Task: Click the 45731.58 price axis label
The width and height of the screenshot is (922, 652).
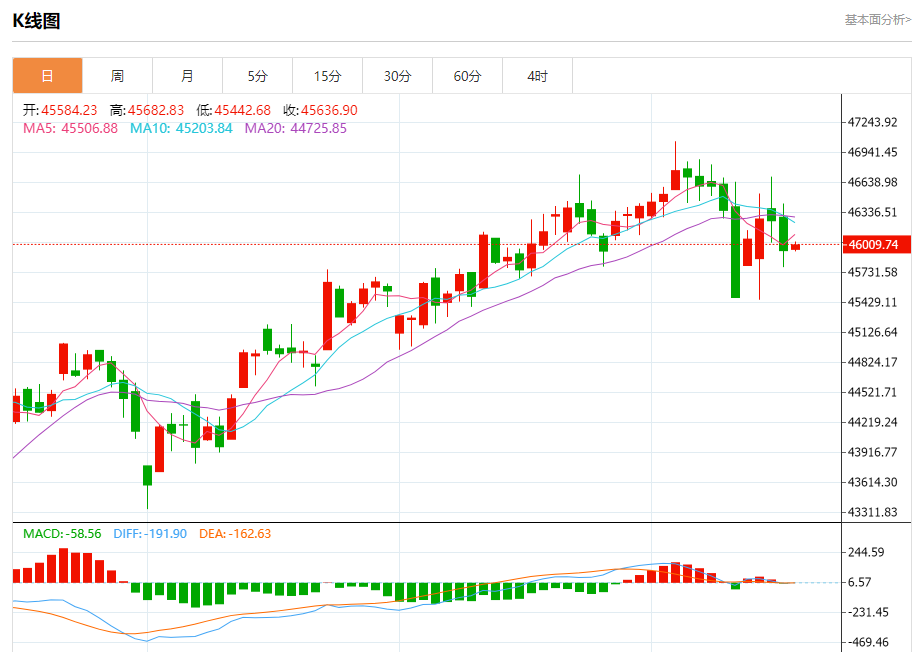Action: pyautogui.click(x=873, y=272)
